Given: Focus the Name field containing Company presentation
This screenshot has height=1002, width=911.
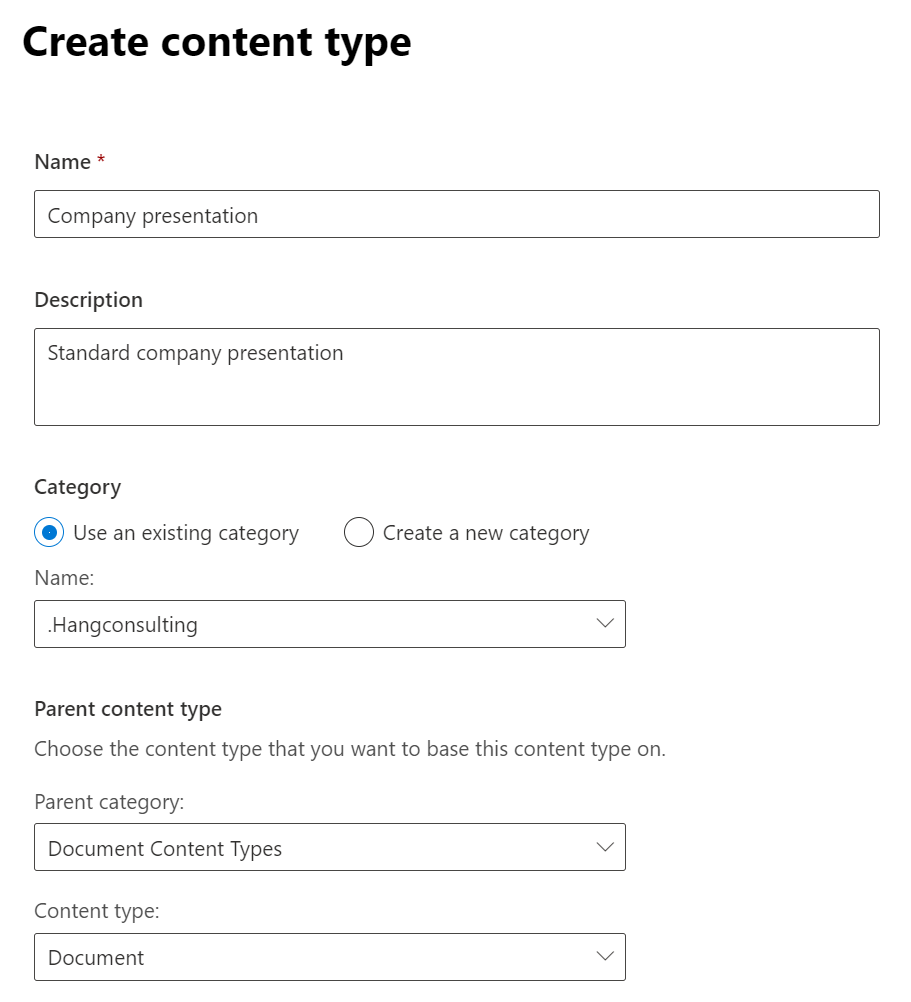Looking at the screenshot, I should tap(457, 214).
